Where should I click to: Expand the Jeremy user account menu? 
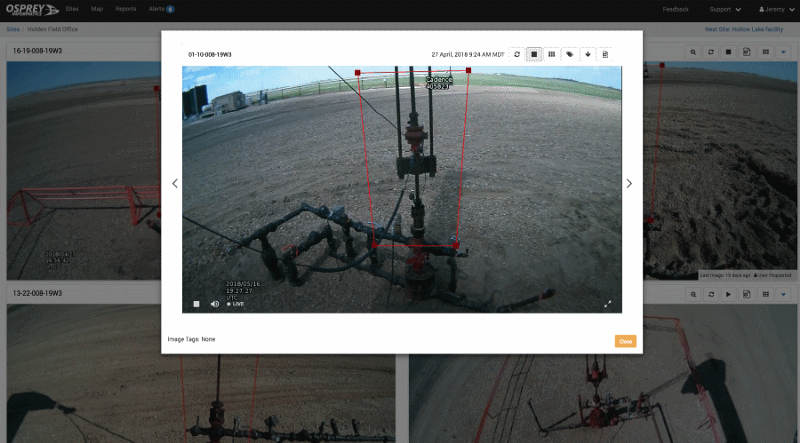[x=773, y=9]
